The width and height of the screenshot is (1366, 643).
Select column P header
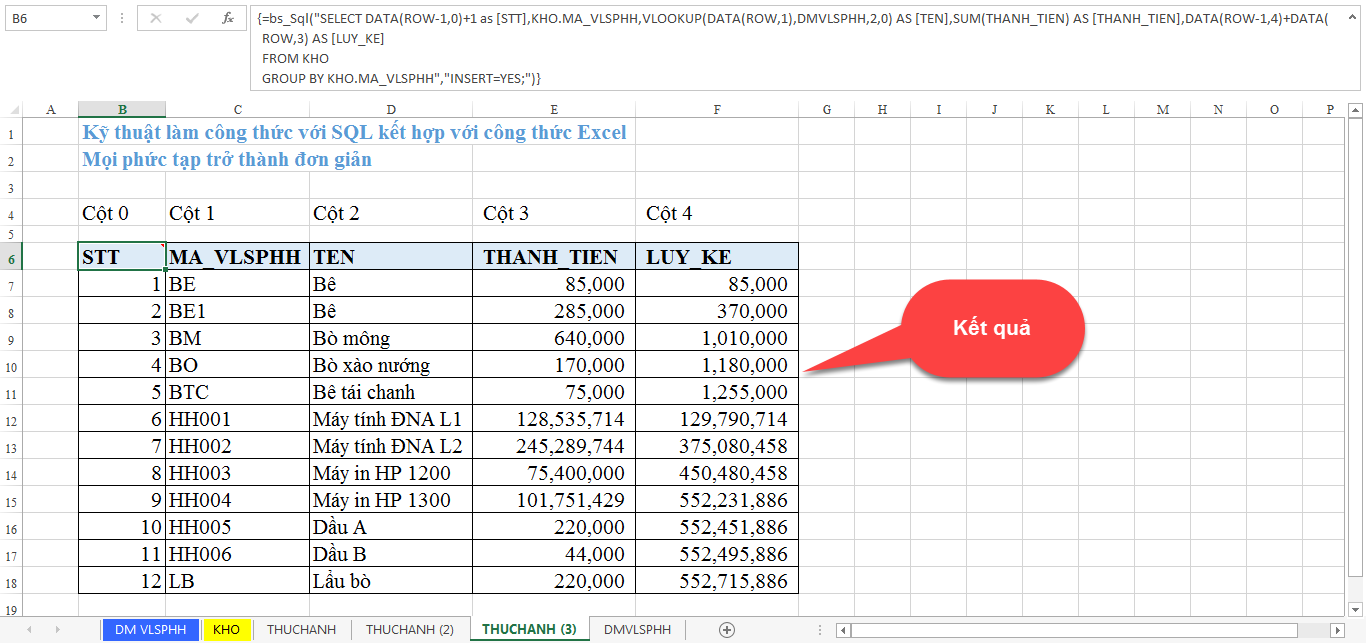1330,109
